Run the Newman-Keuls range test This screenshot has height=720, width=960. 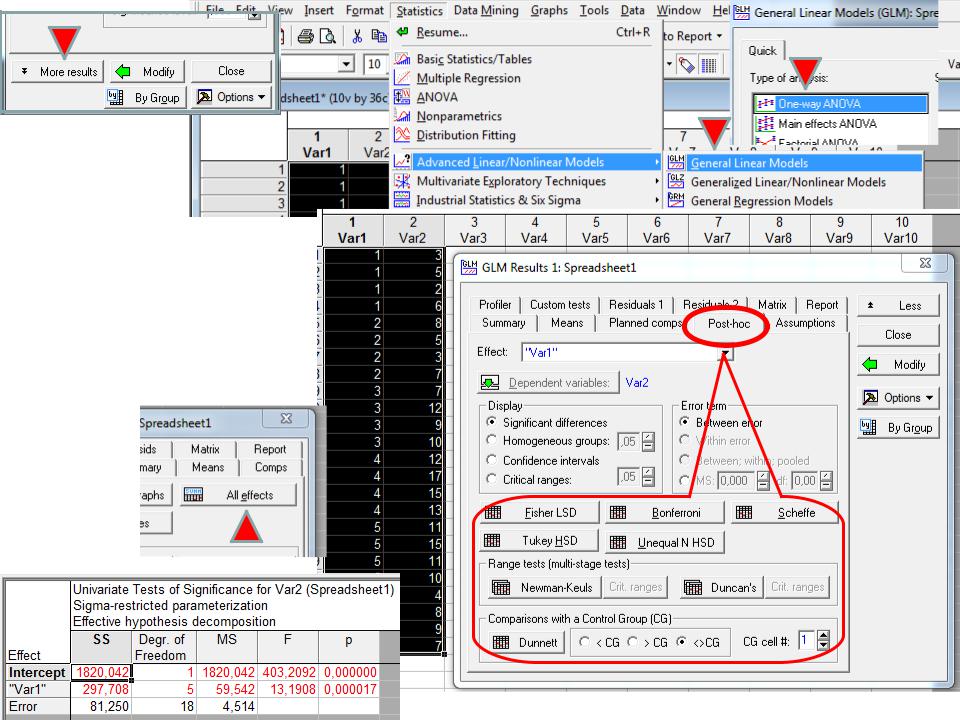pos(543,588)
